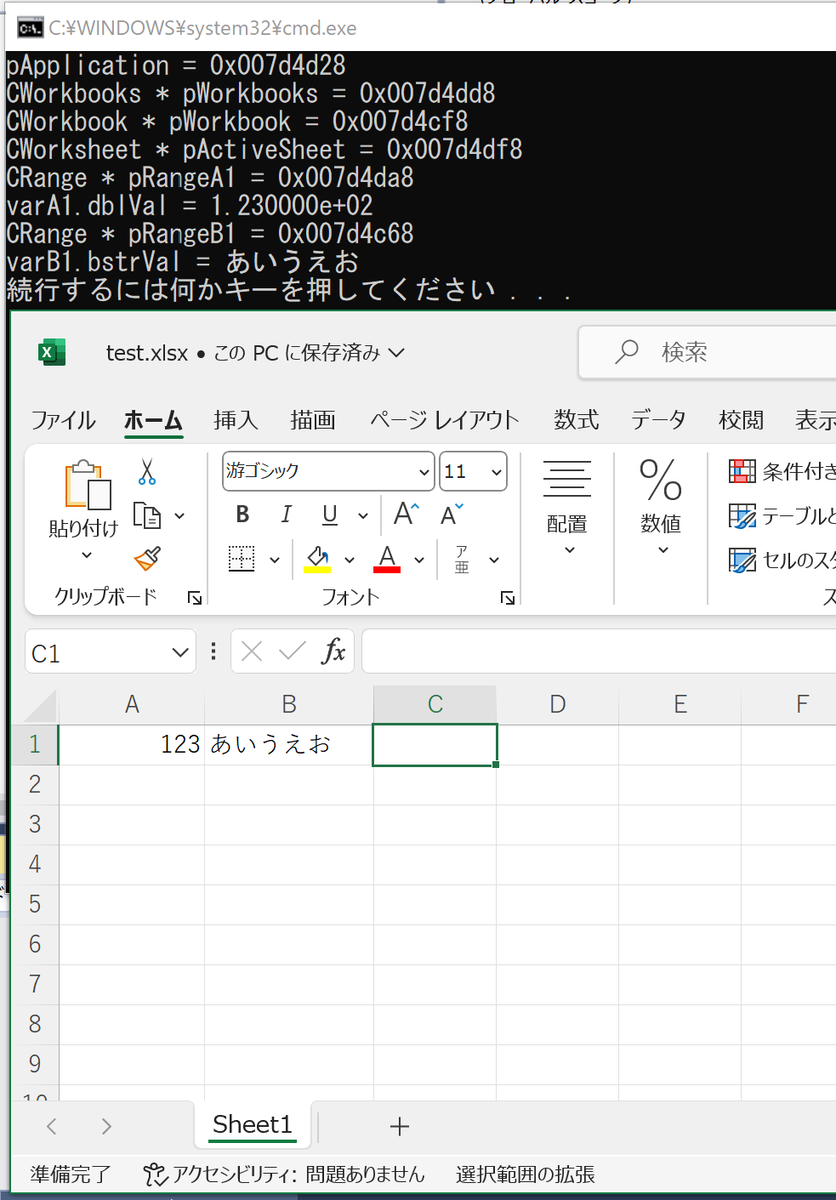Select column D header
The image size is (836, 1200).
558,704
